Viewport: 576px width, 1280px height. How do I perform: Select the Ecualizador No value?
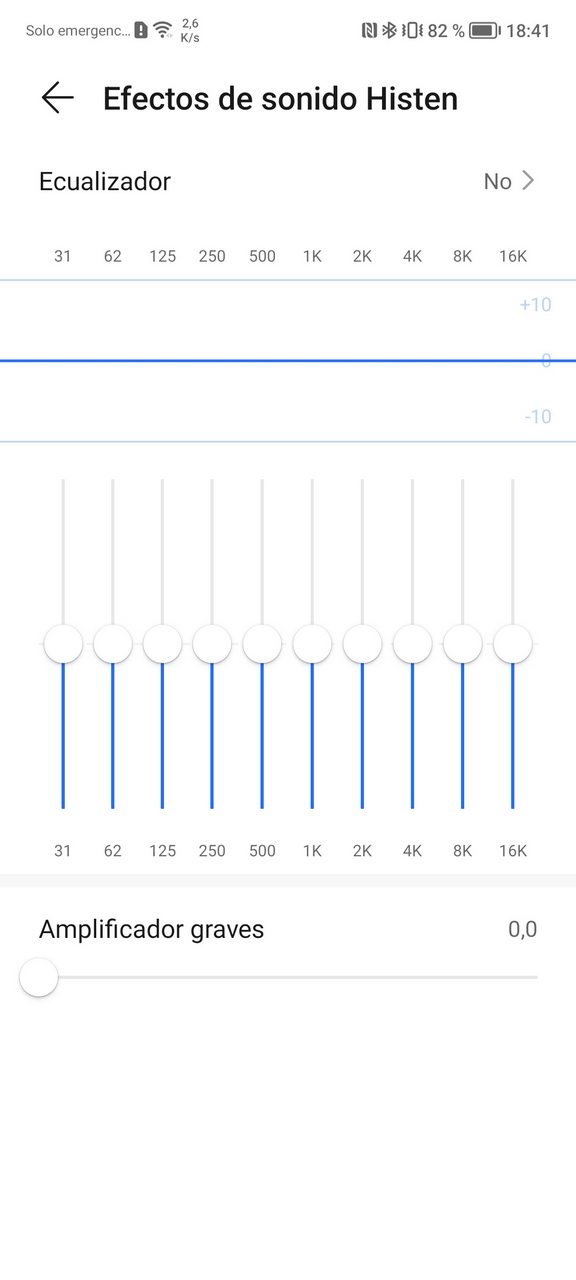point(497,181)
